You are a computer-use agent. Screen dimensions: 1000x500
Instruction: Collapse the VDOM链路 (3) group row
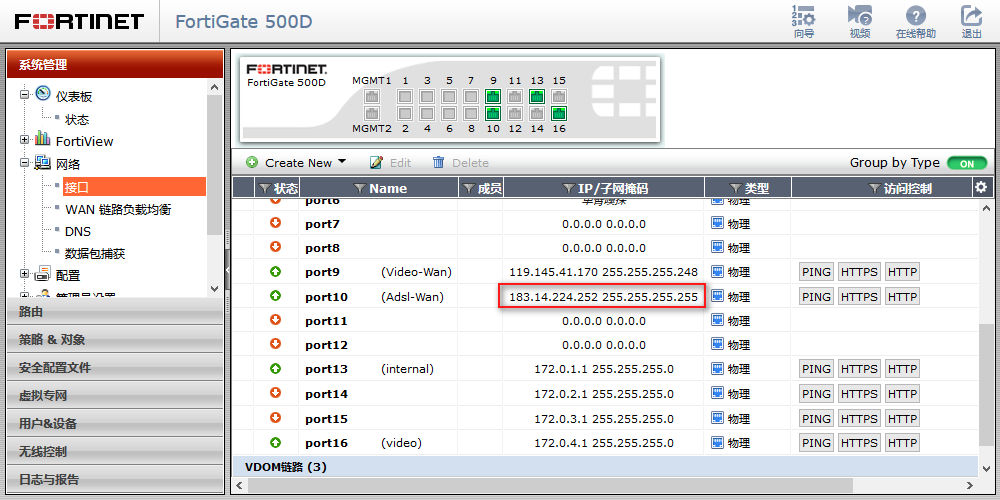(603, 467)
